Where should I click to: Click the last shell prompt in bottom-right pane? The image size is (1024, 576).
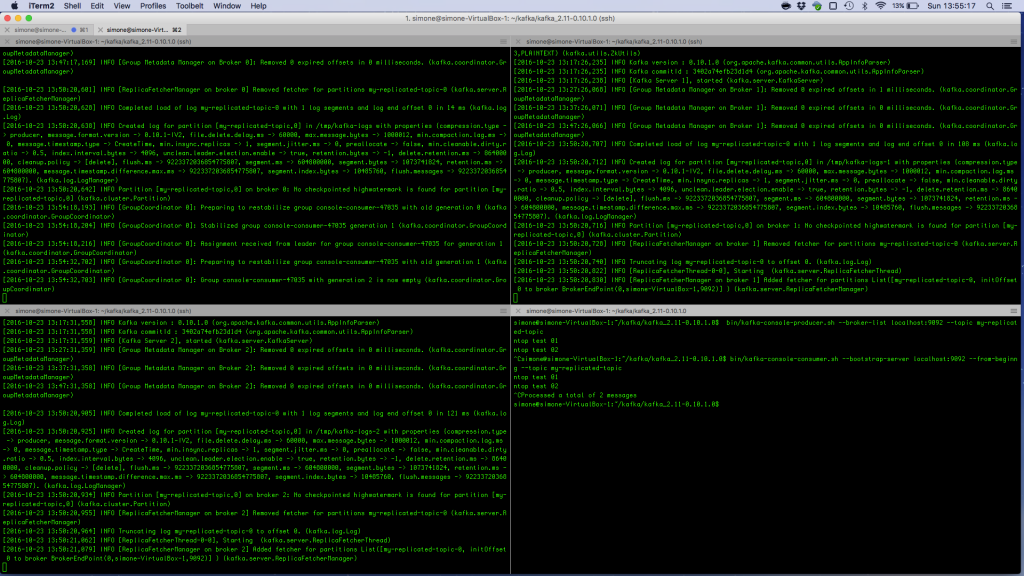pyautogui.click(x=616, y=405)
